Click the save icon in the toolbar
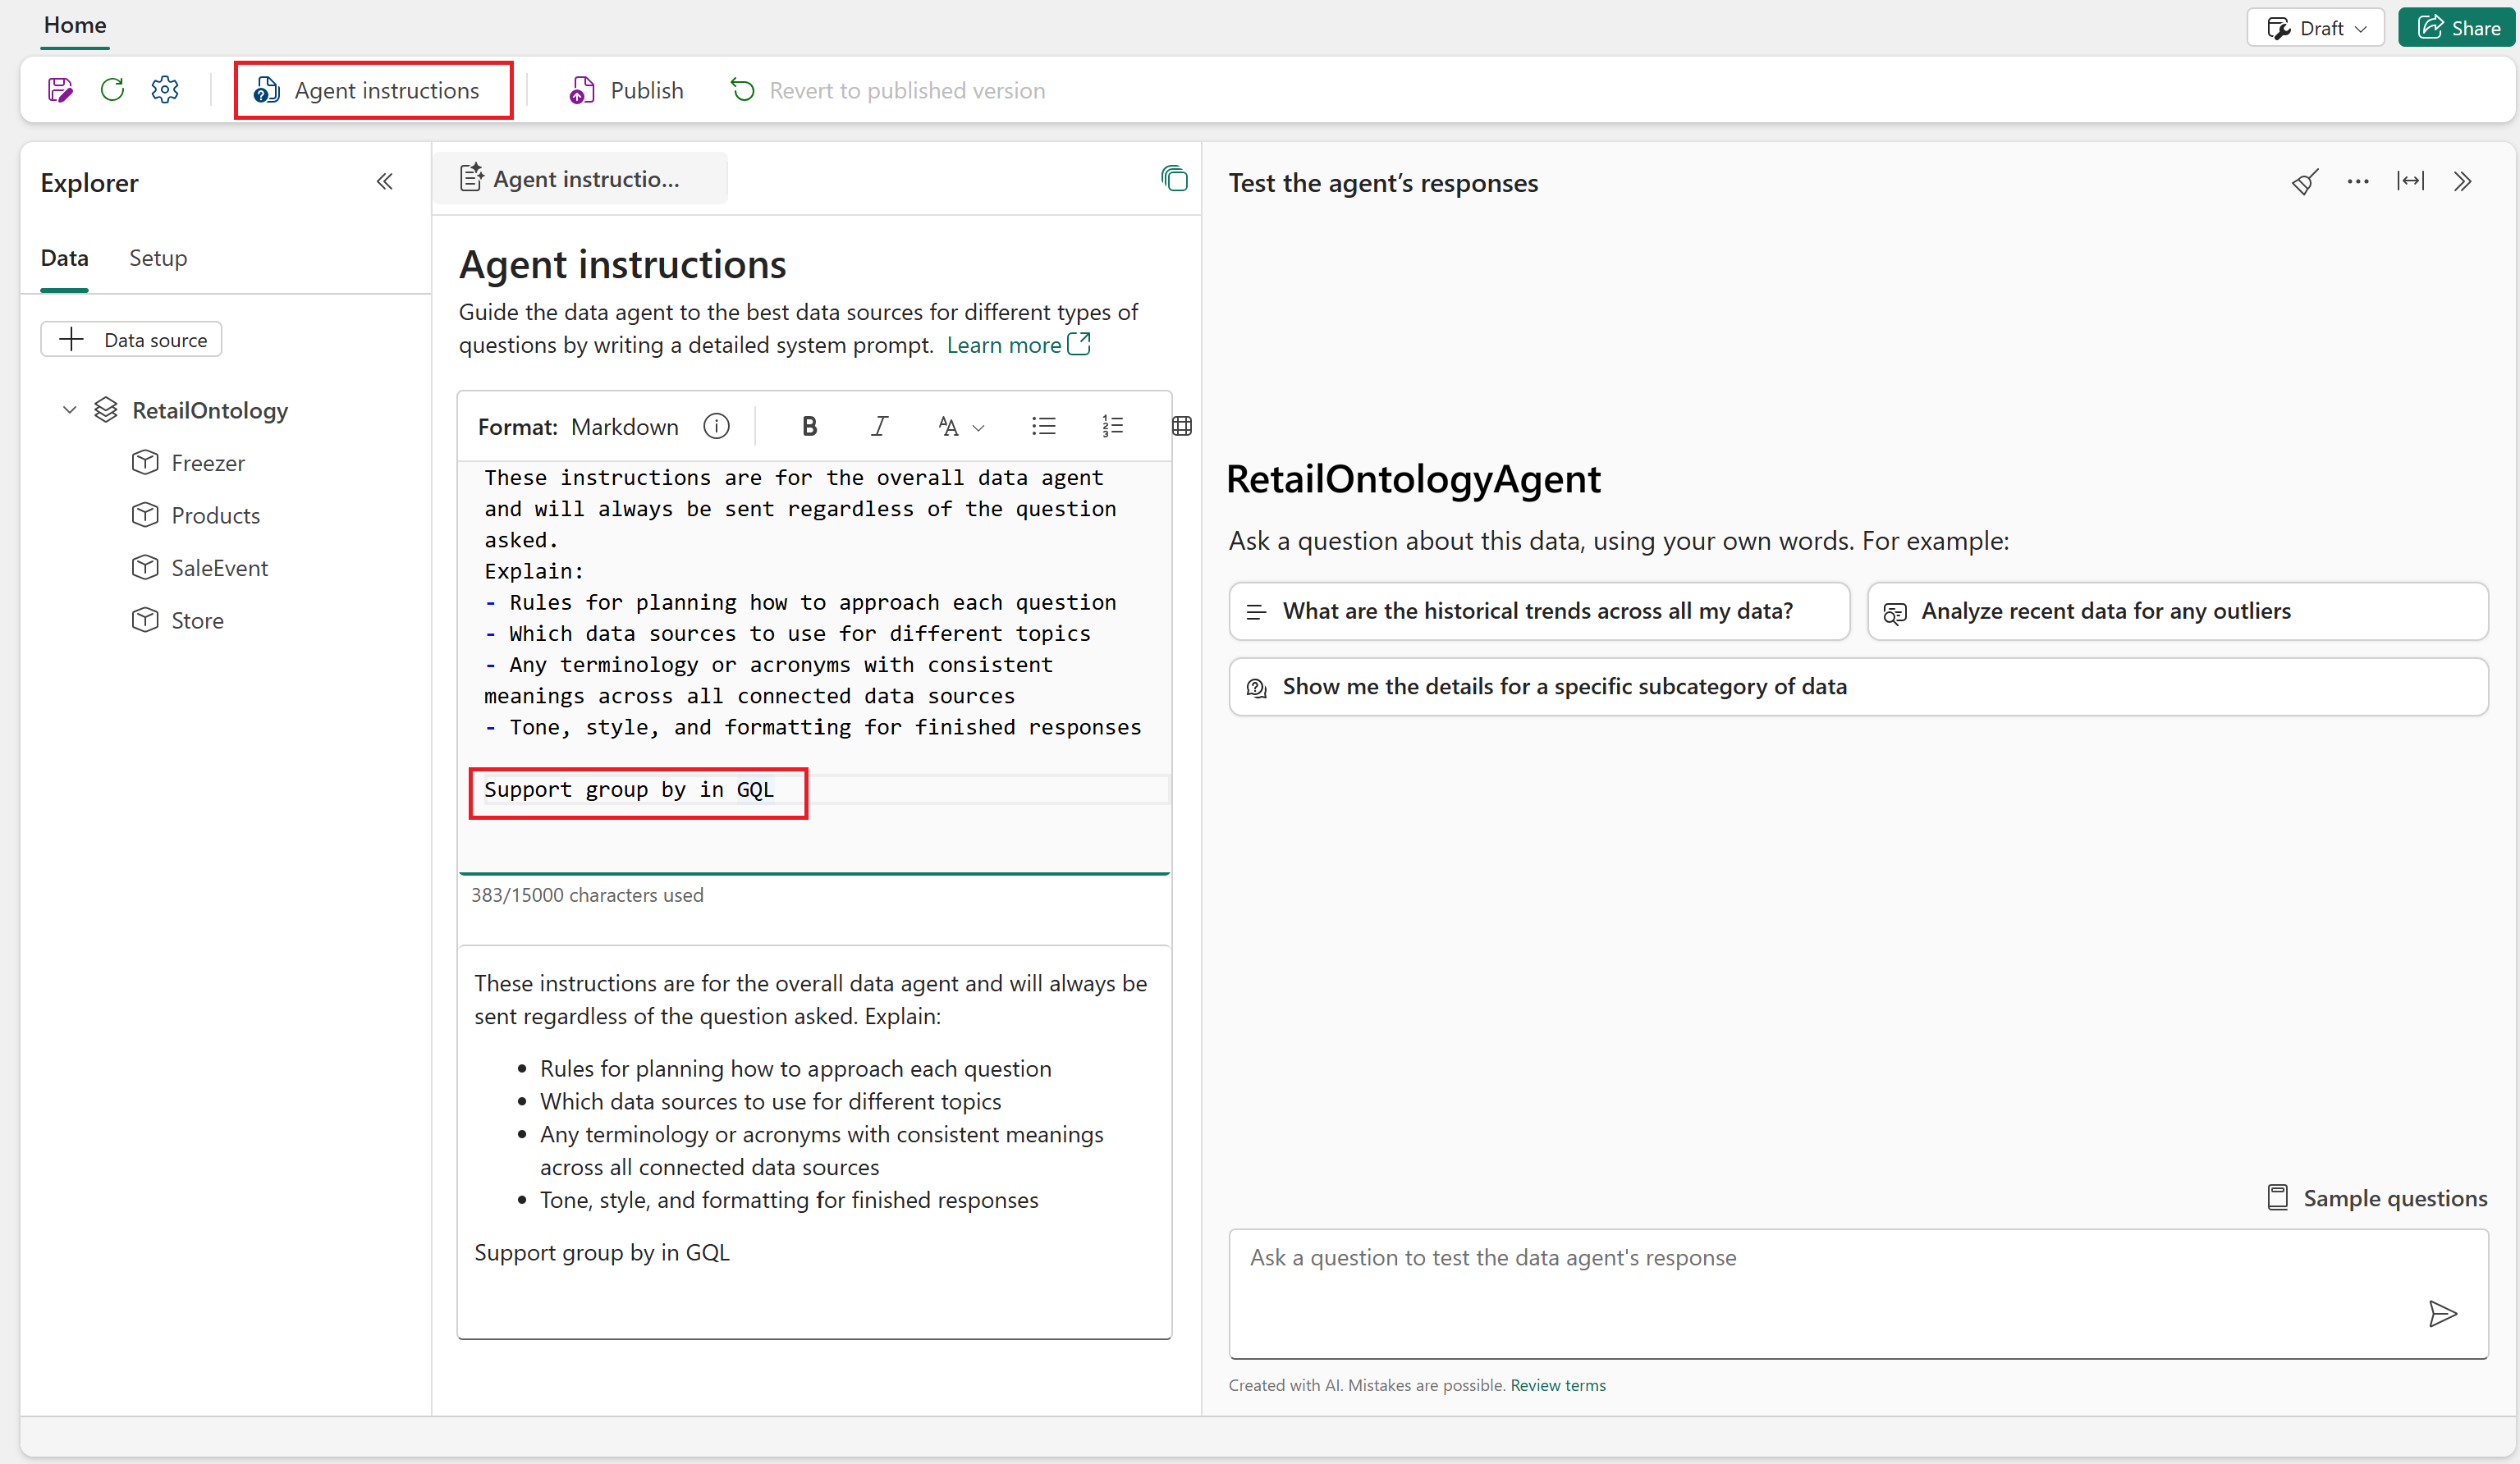The height and width of the screenshot is (1464, 2520). (60, 90)
